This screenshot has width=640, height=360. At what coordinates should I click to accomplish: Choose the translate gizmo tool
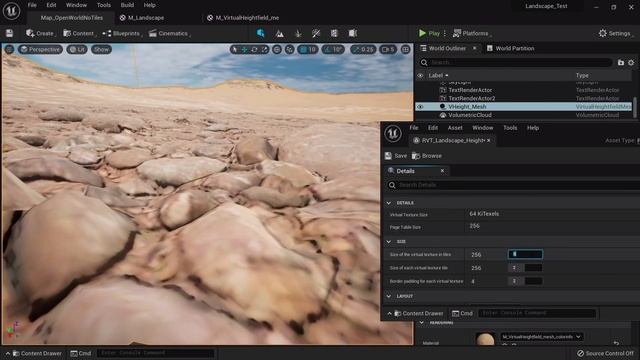(x=244, y=49)
